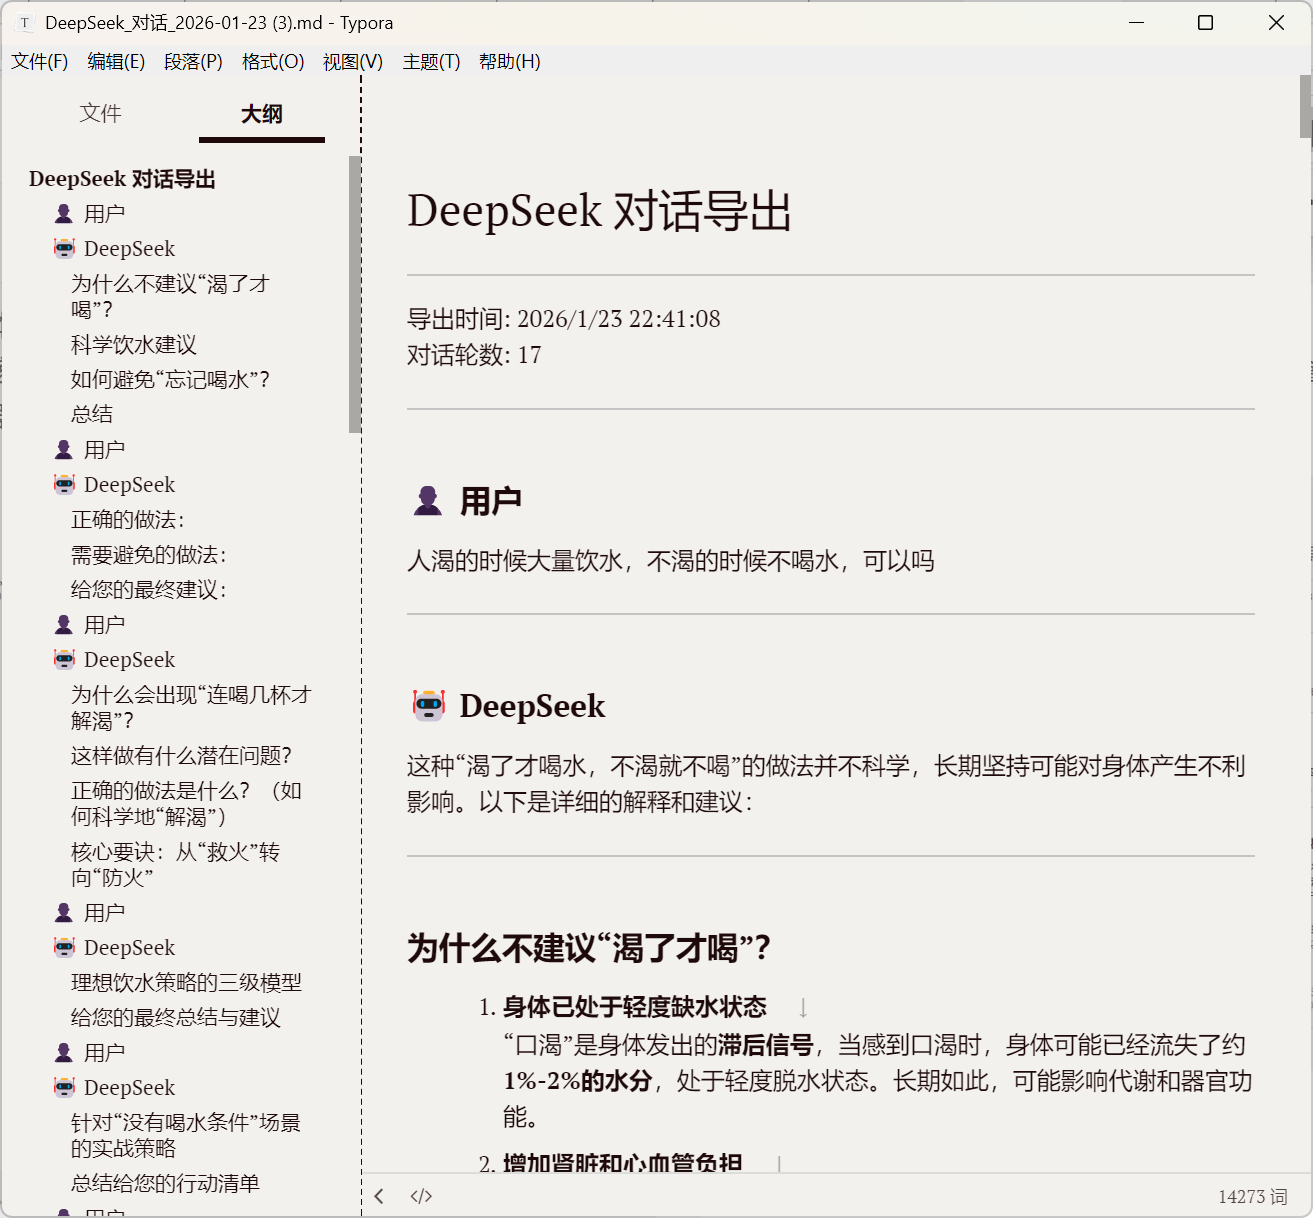Click the Typora app icon in title bar
Image resolution: width=1313 pixels, height=1218 pixels.
25,23
